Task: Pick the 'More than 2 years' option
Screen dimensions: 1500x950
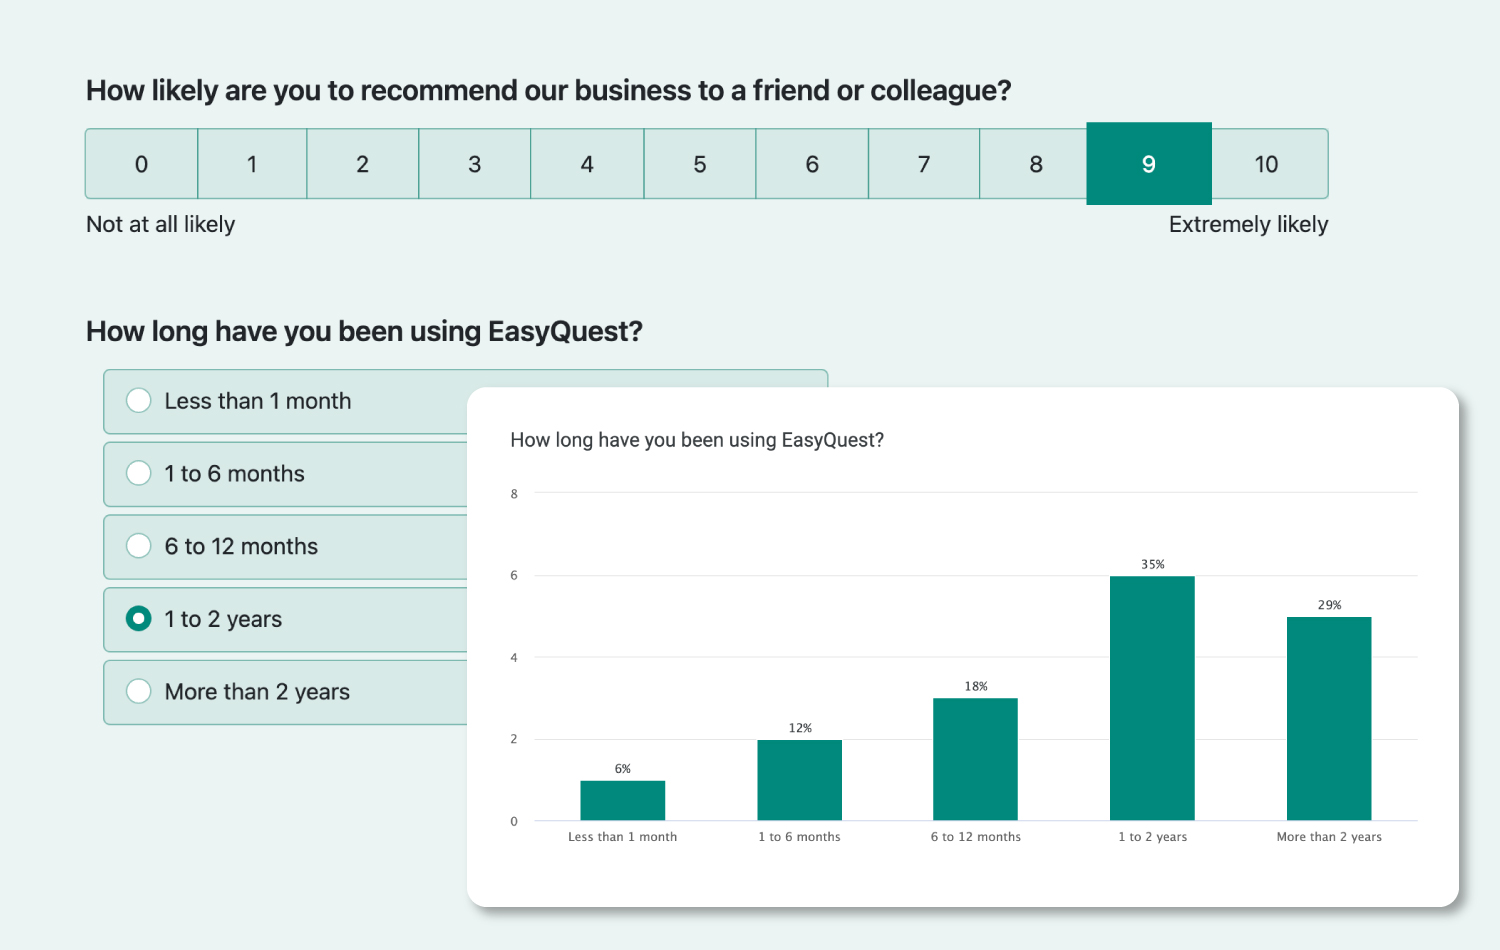Action: click(x=139, y=691)
